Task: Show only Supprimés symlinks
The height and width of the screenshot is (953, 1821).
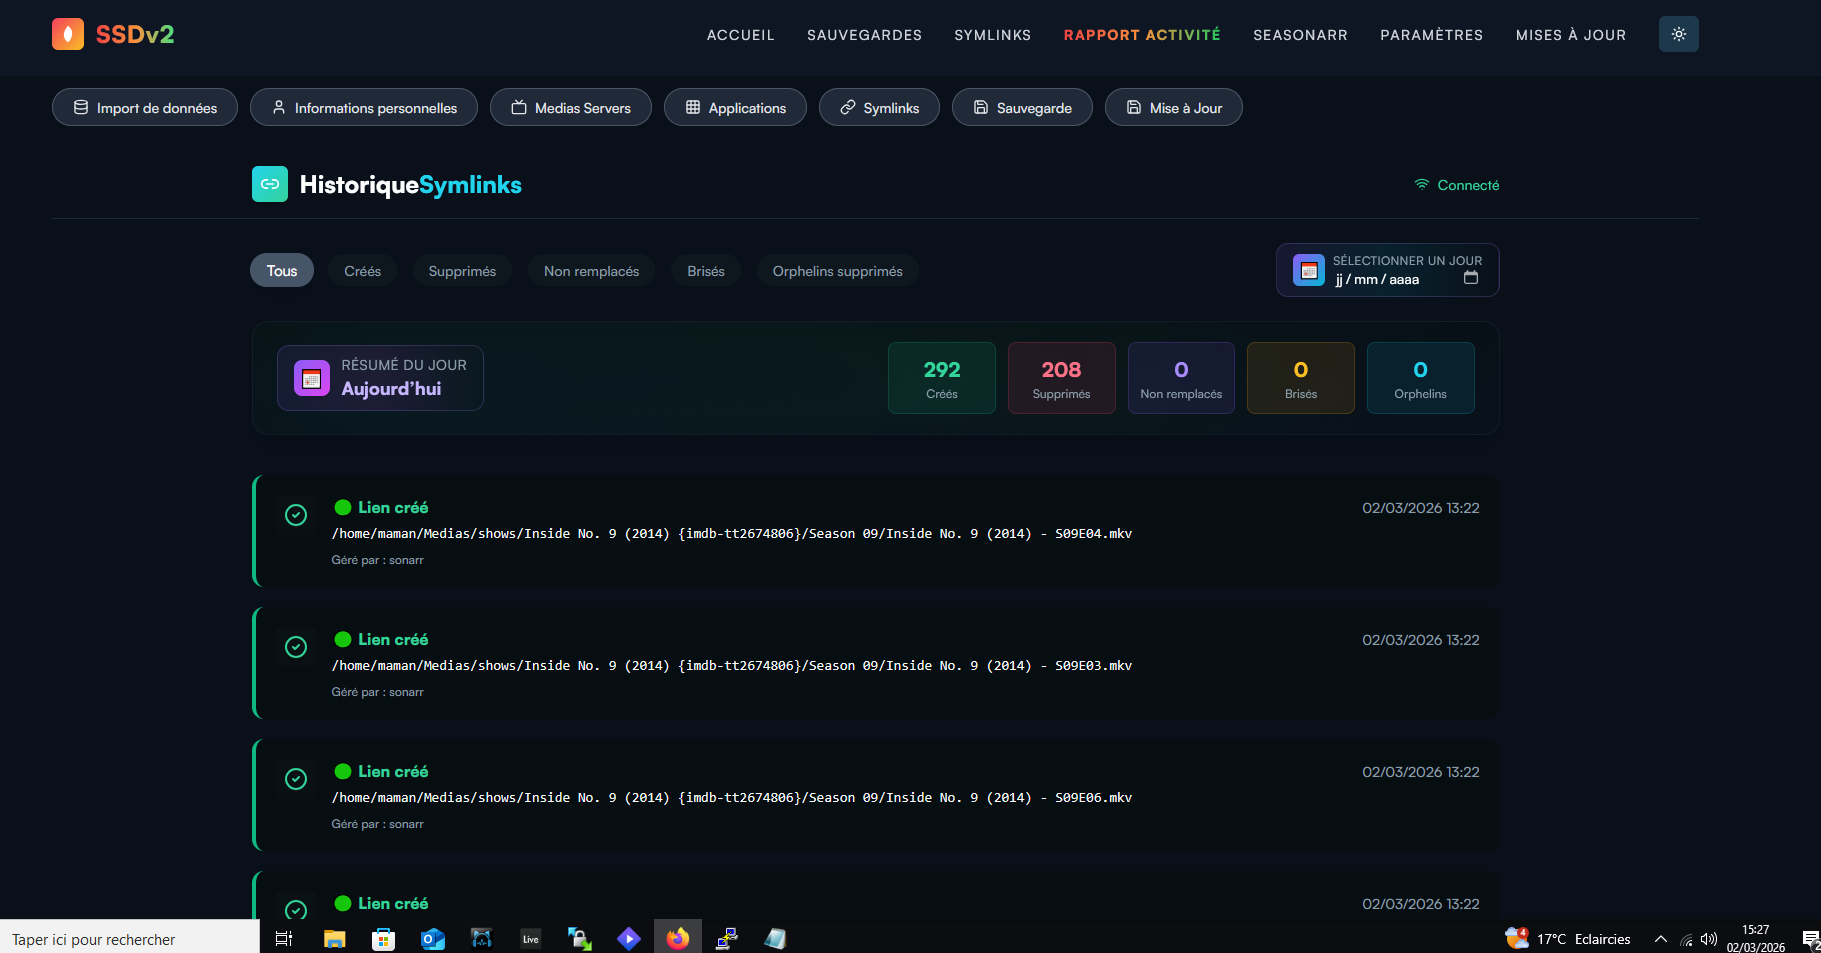Action: click(x=462, y=271)
